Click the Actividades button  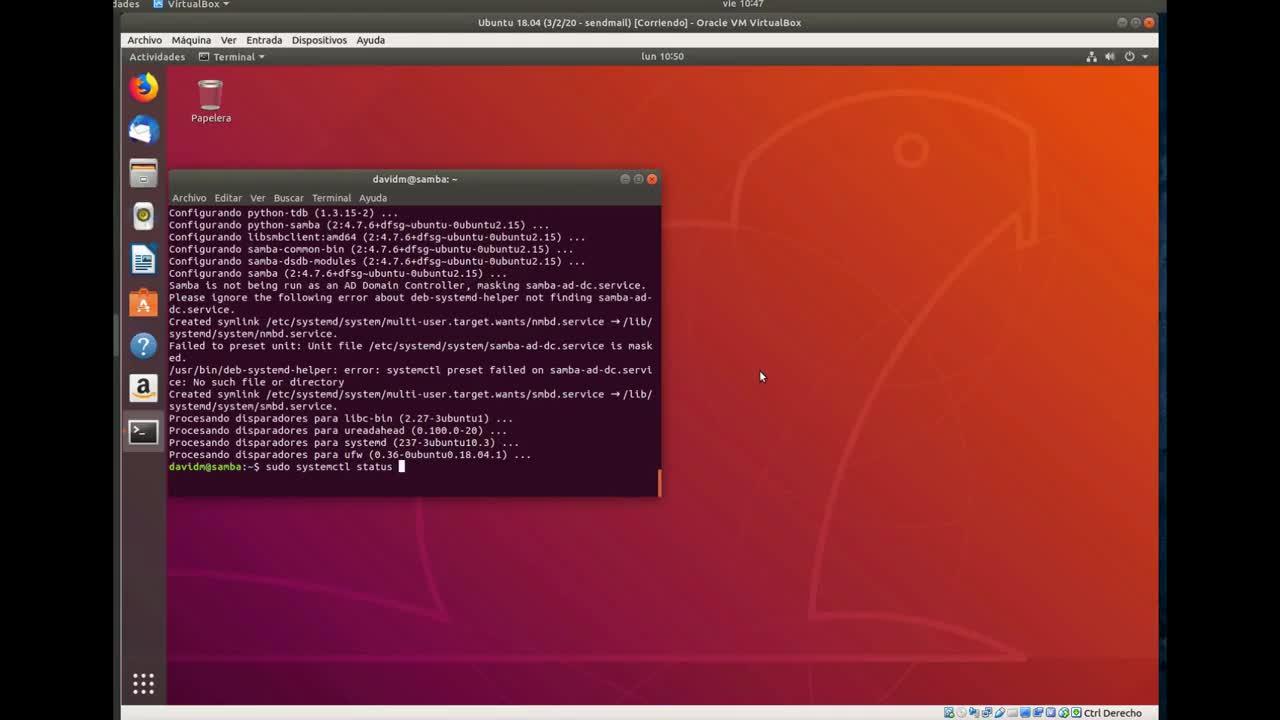[x=157, y=57]
